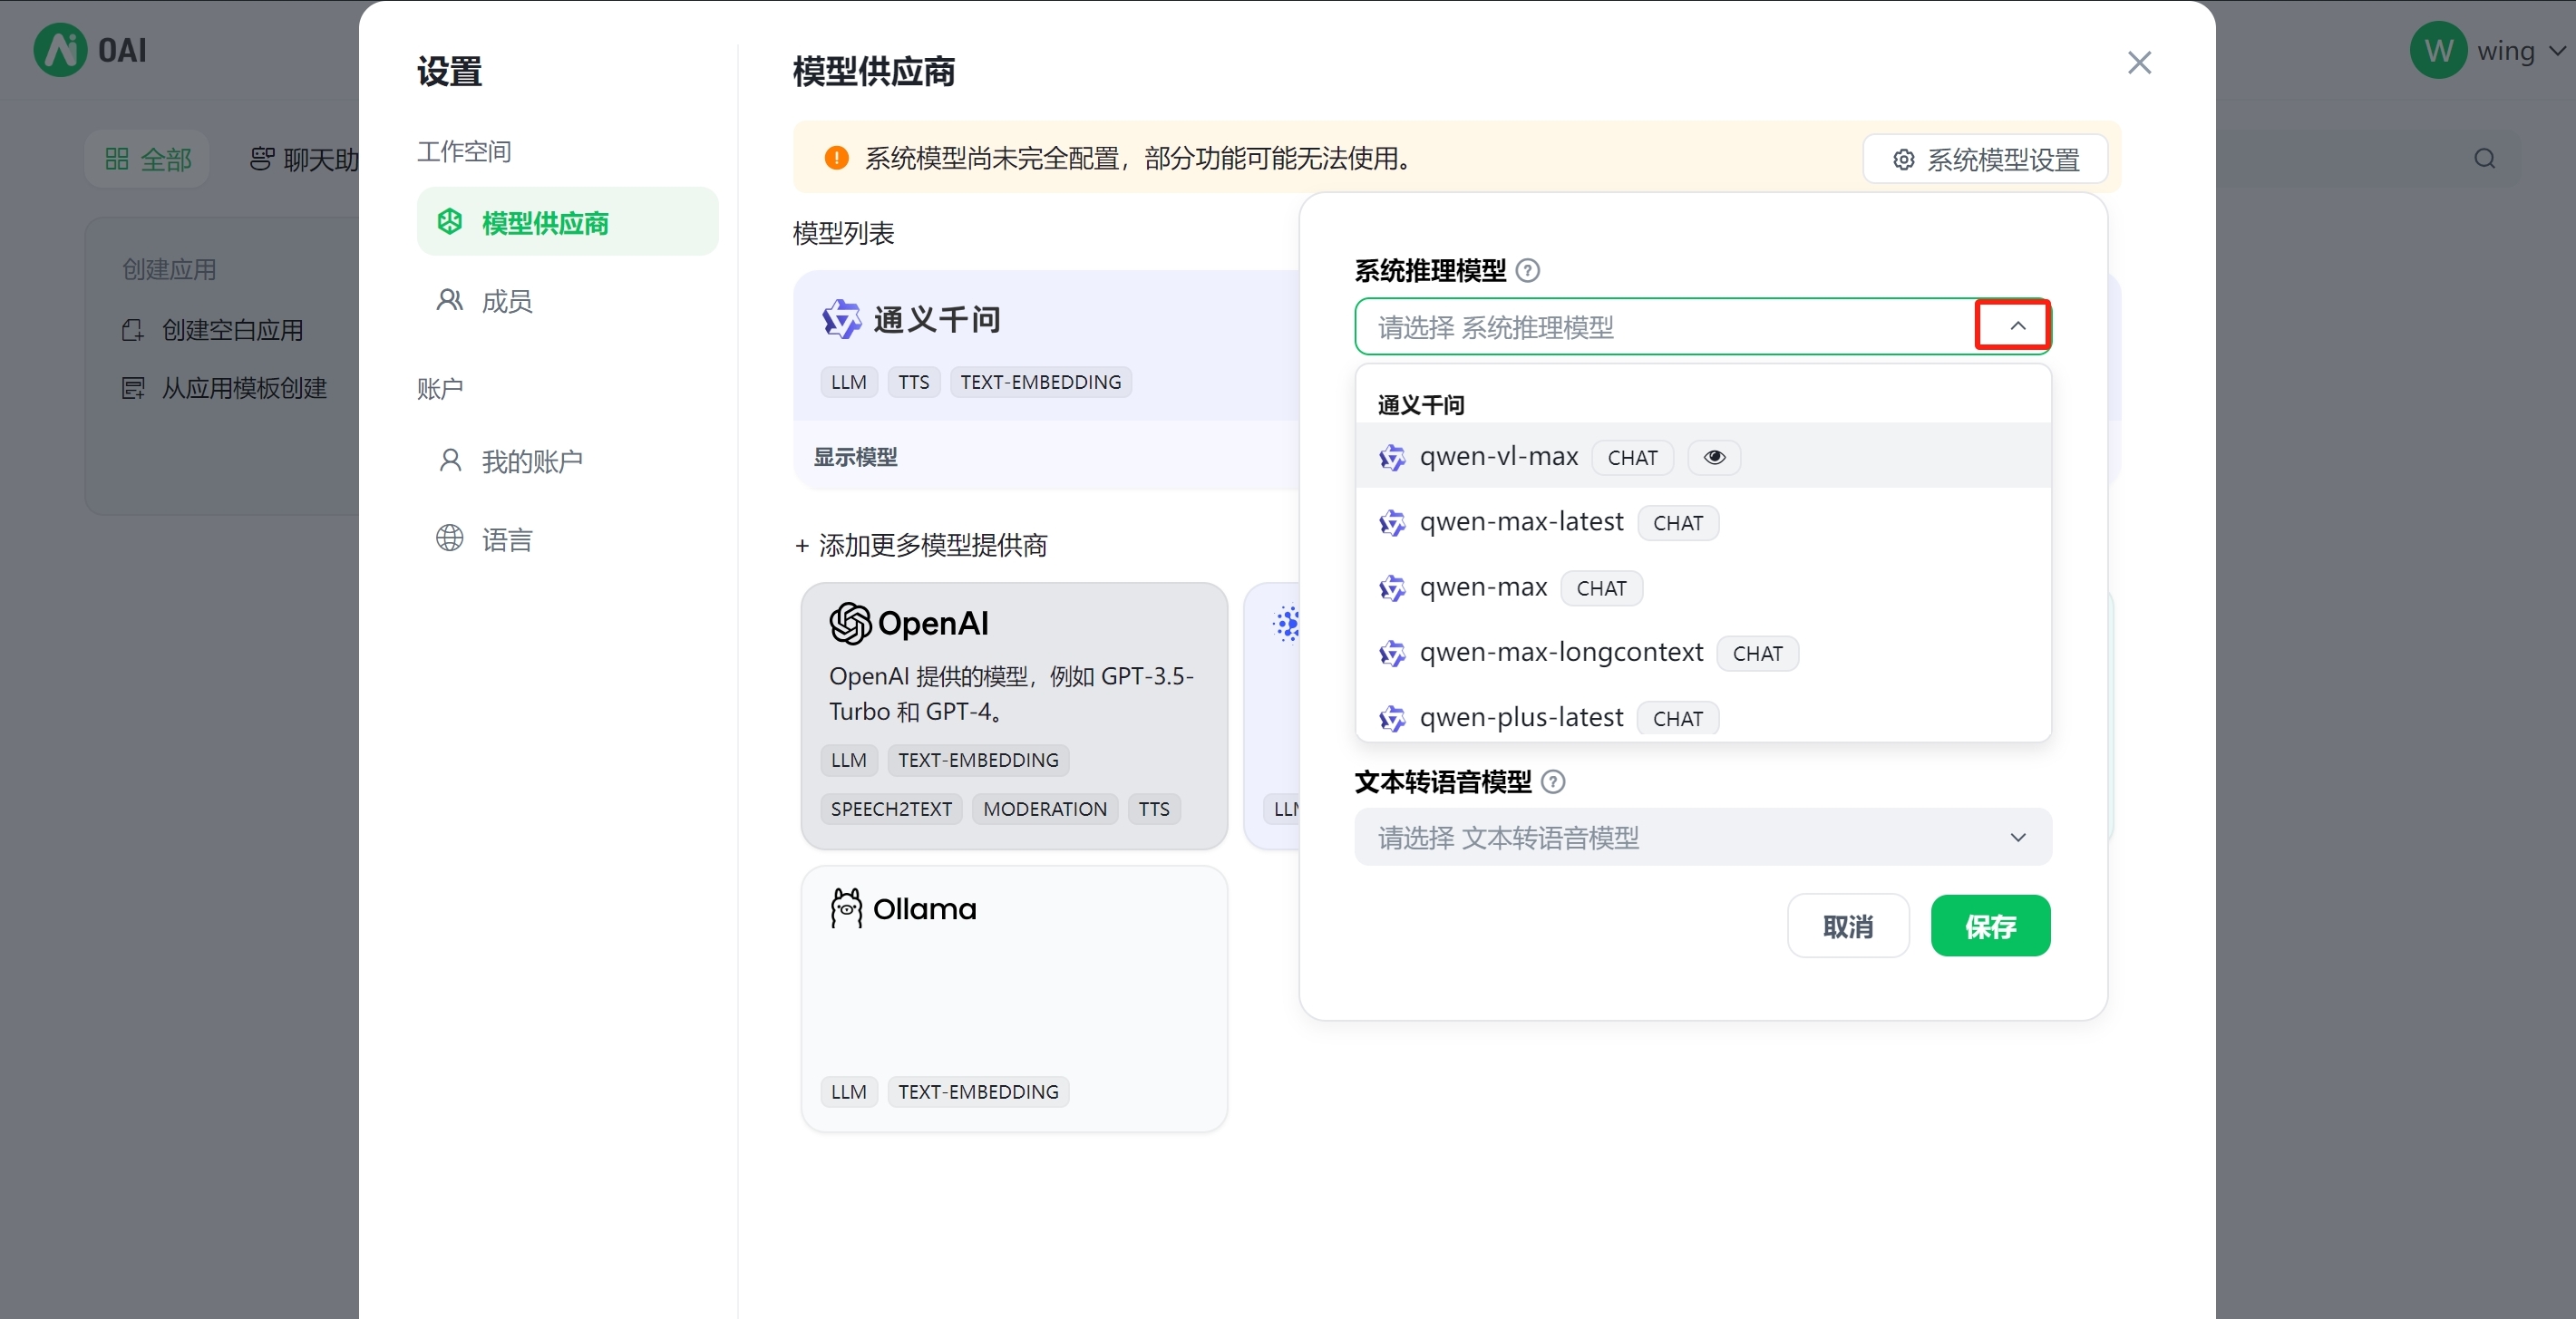Screen dimensions: 2576x1319
Task: Click the 模型供应商 cube icon in sidebar
Action: click(450, 222)
